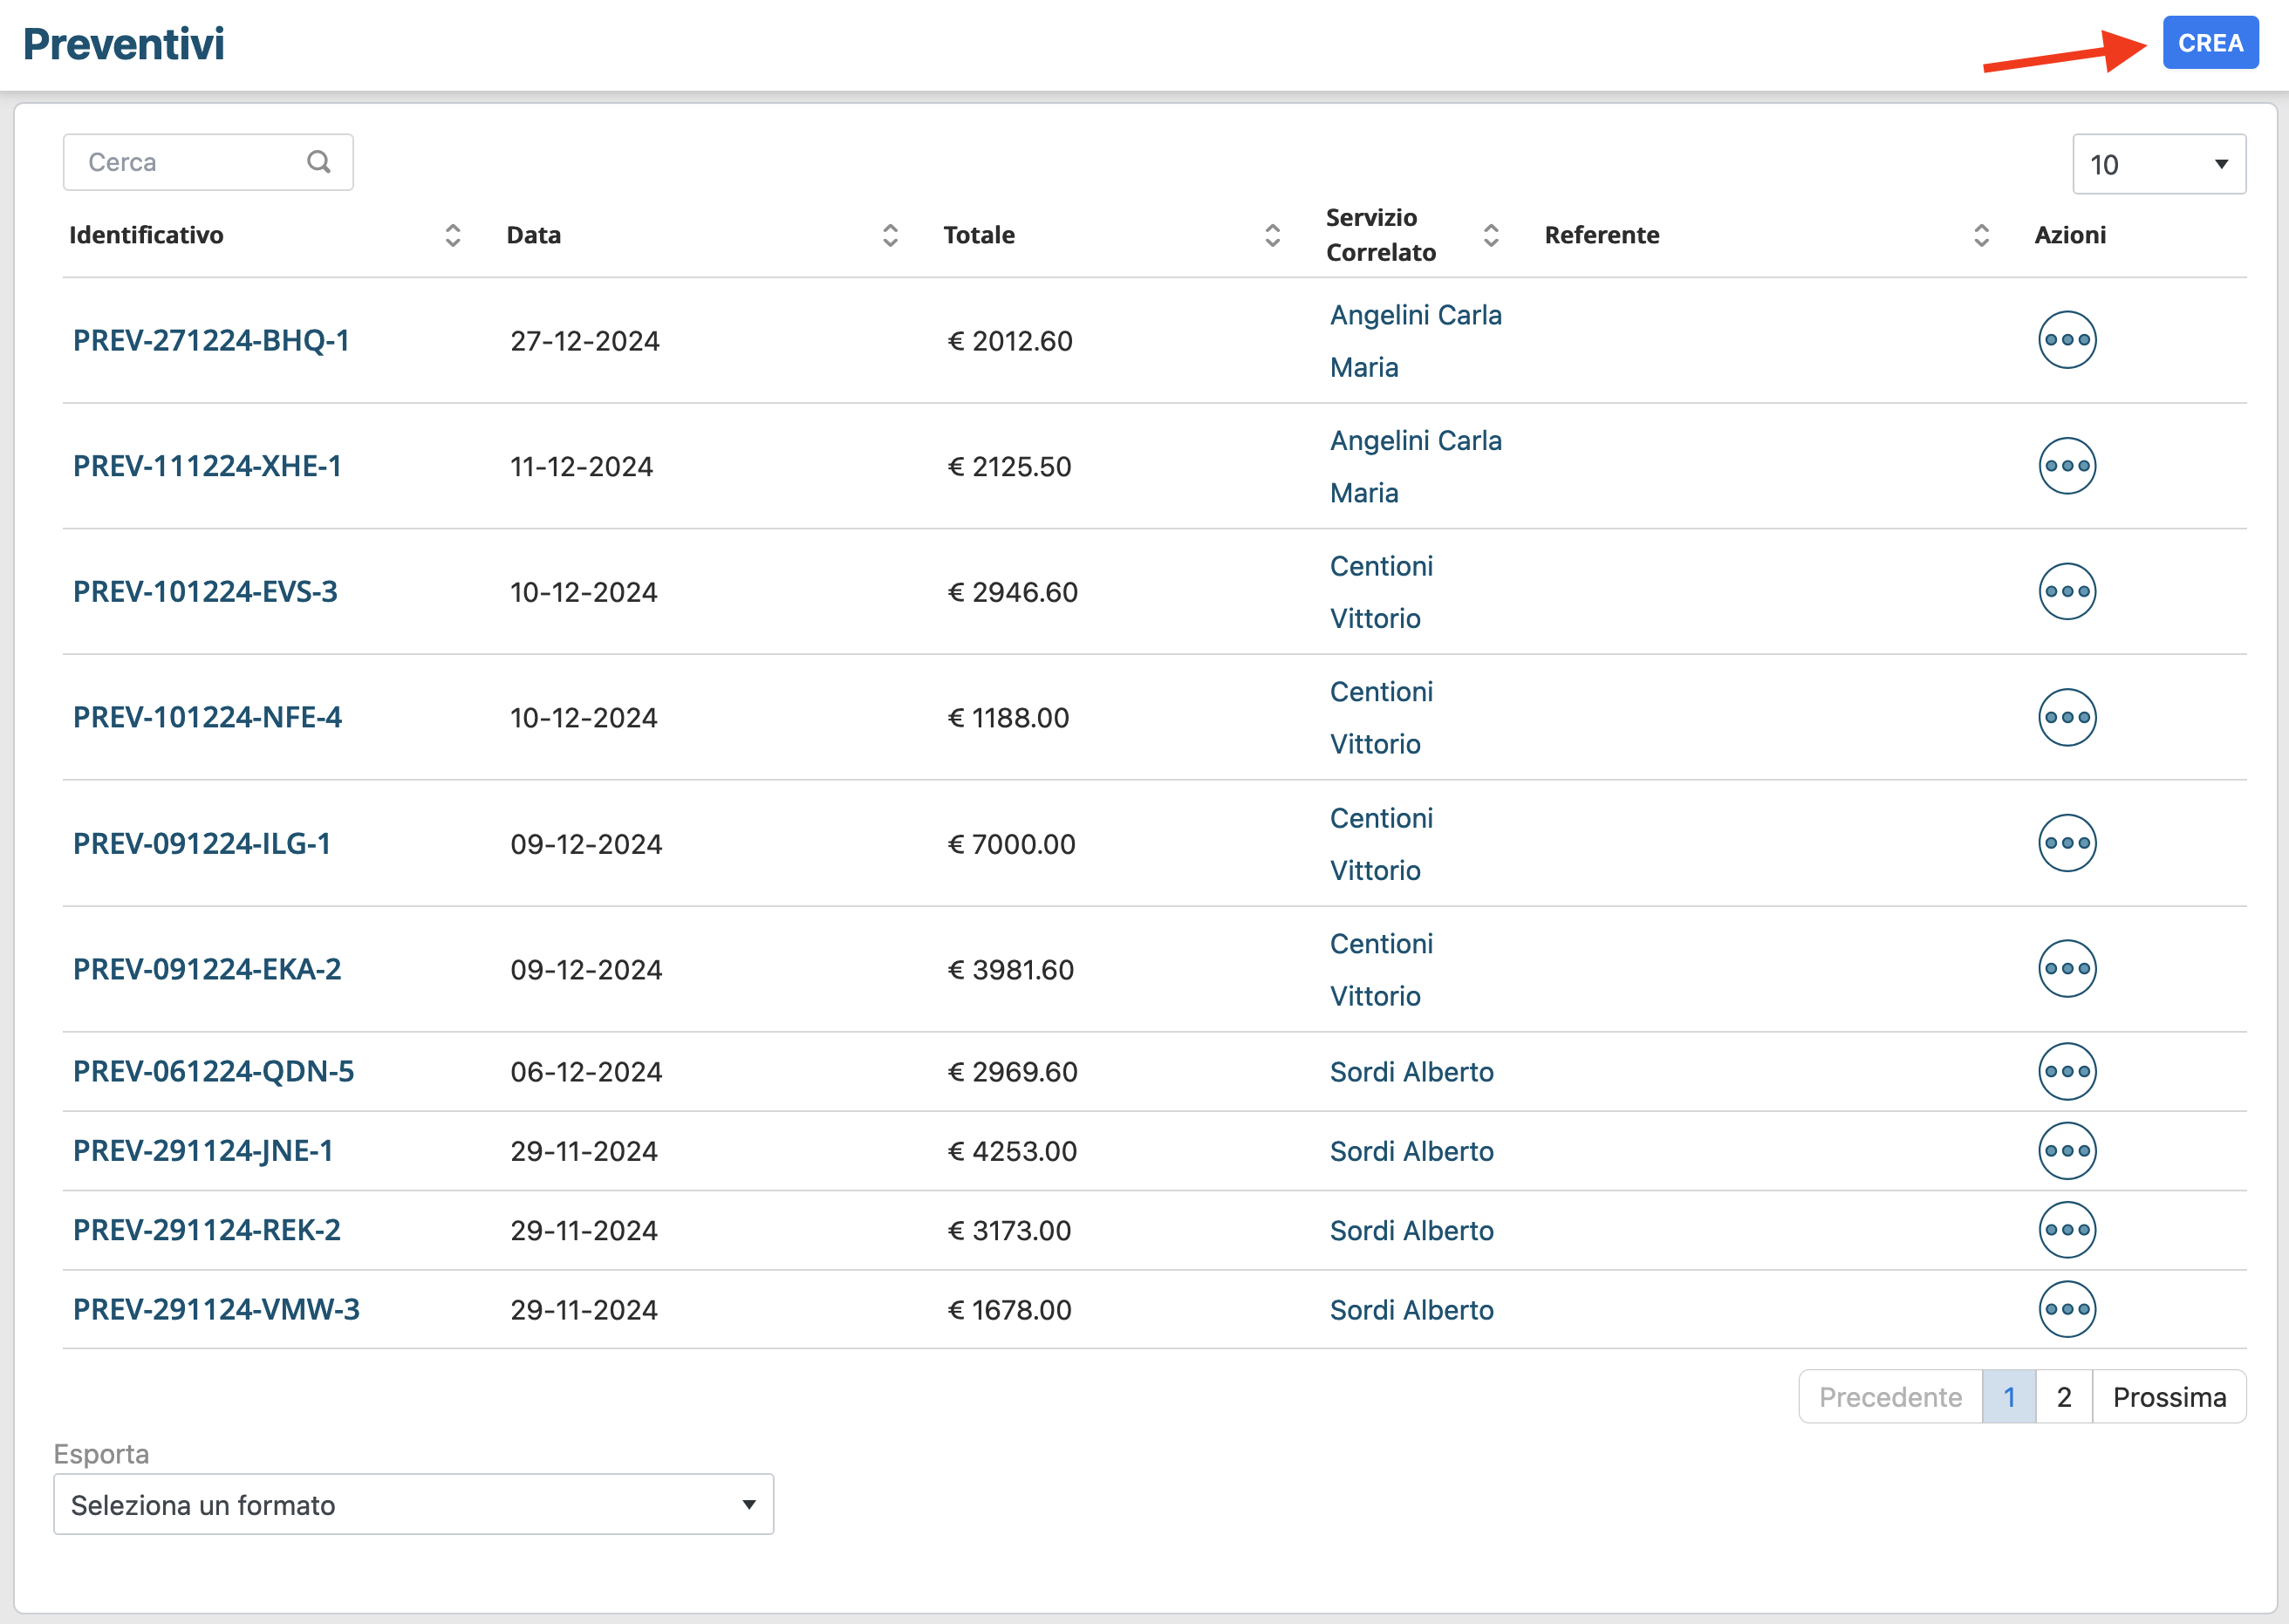The image size is (2289, 1624).
Task: Open actions menu for PREV-061224-QDN-5
Action: click(2066, 1071)
